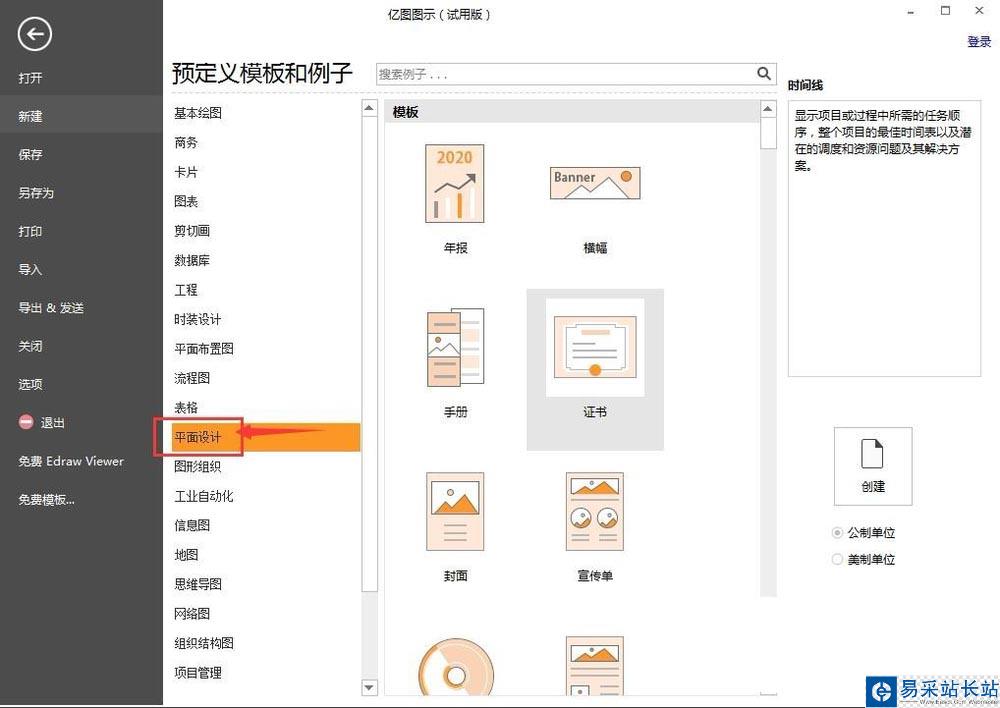The width and height of the screenshot is (1000, 708).
Task: Select the 年报 template icon
Action: click(x=455, y=184)
